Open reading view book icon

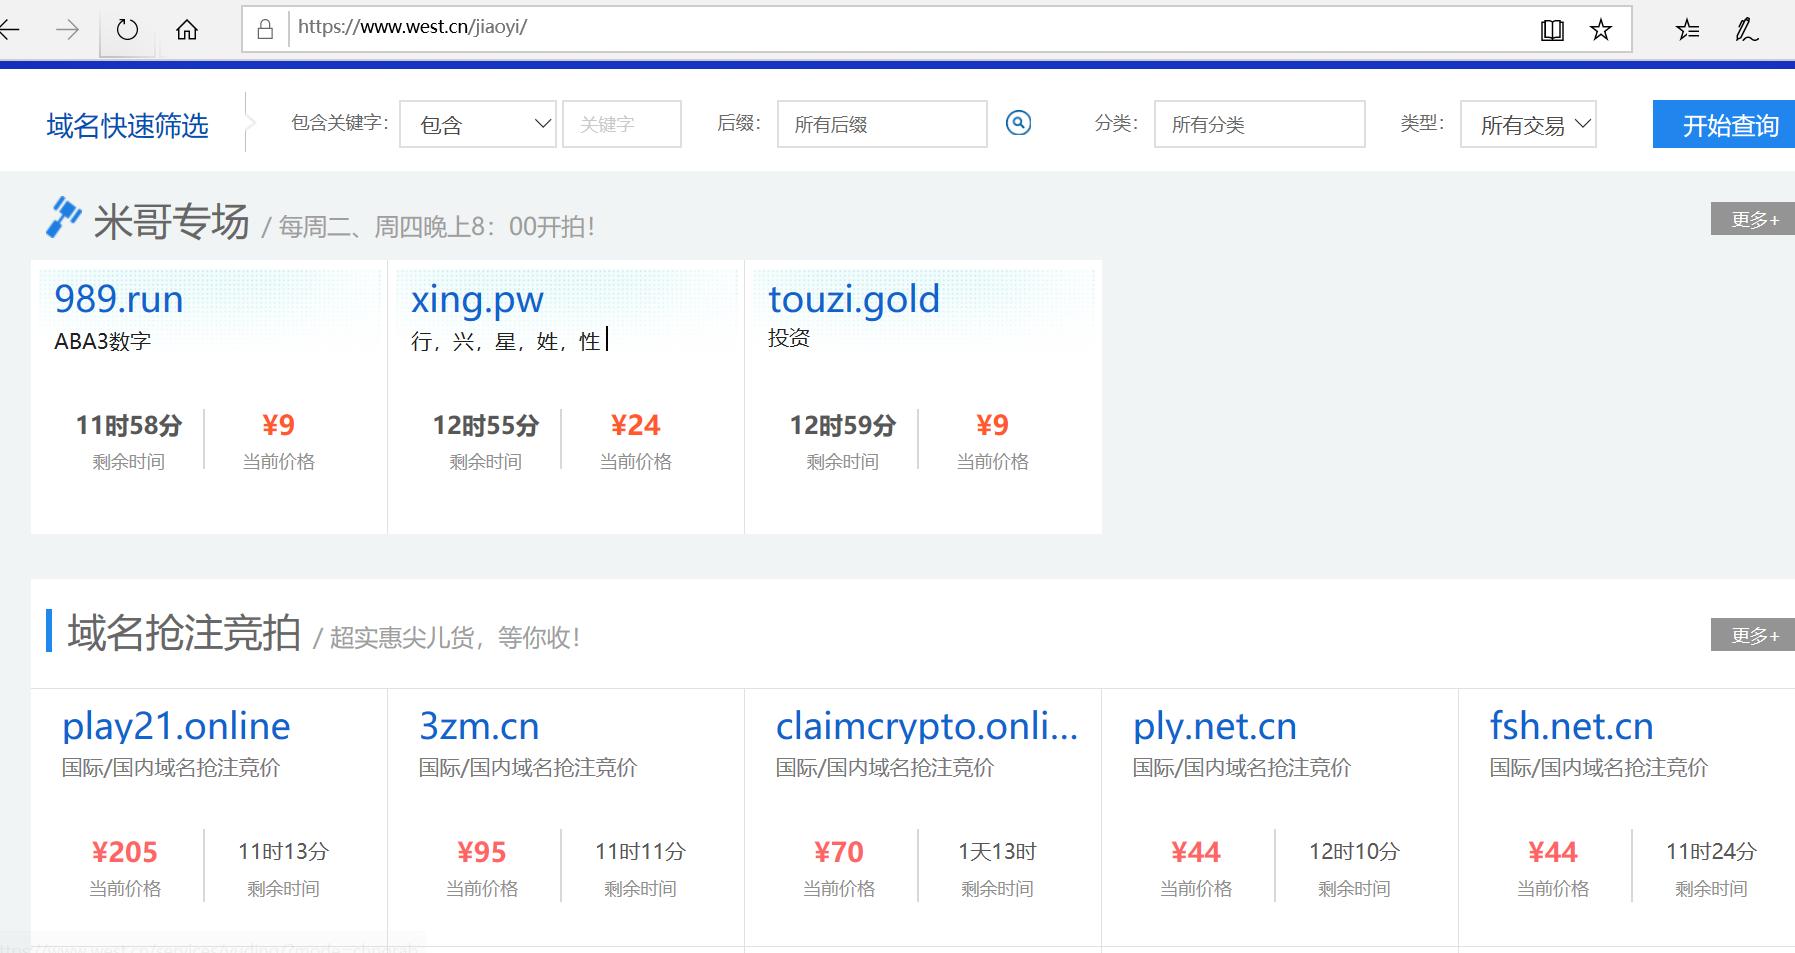point(1552,30)
